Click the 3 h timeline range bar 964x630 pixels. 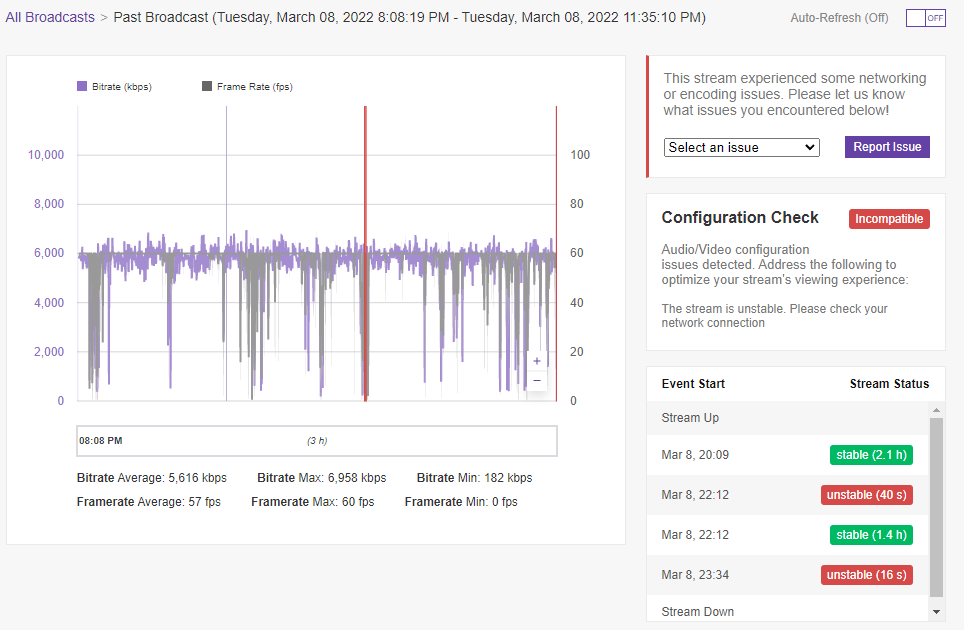click(x=317, y=441)
